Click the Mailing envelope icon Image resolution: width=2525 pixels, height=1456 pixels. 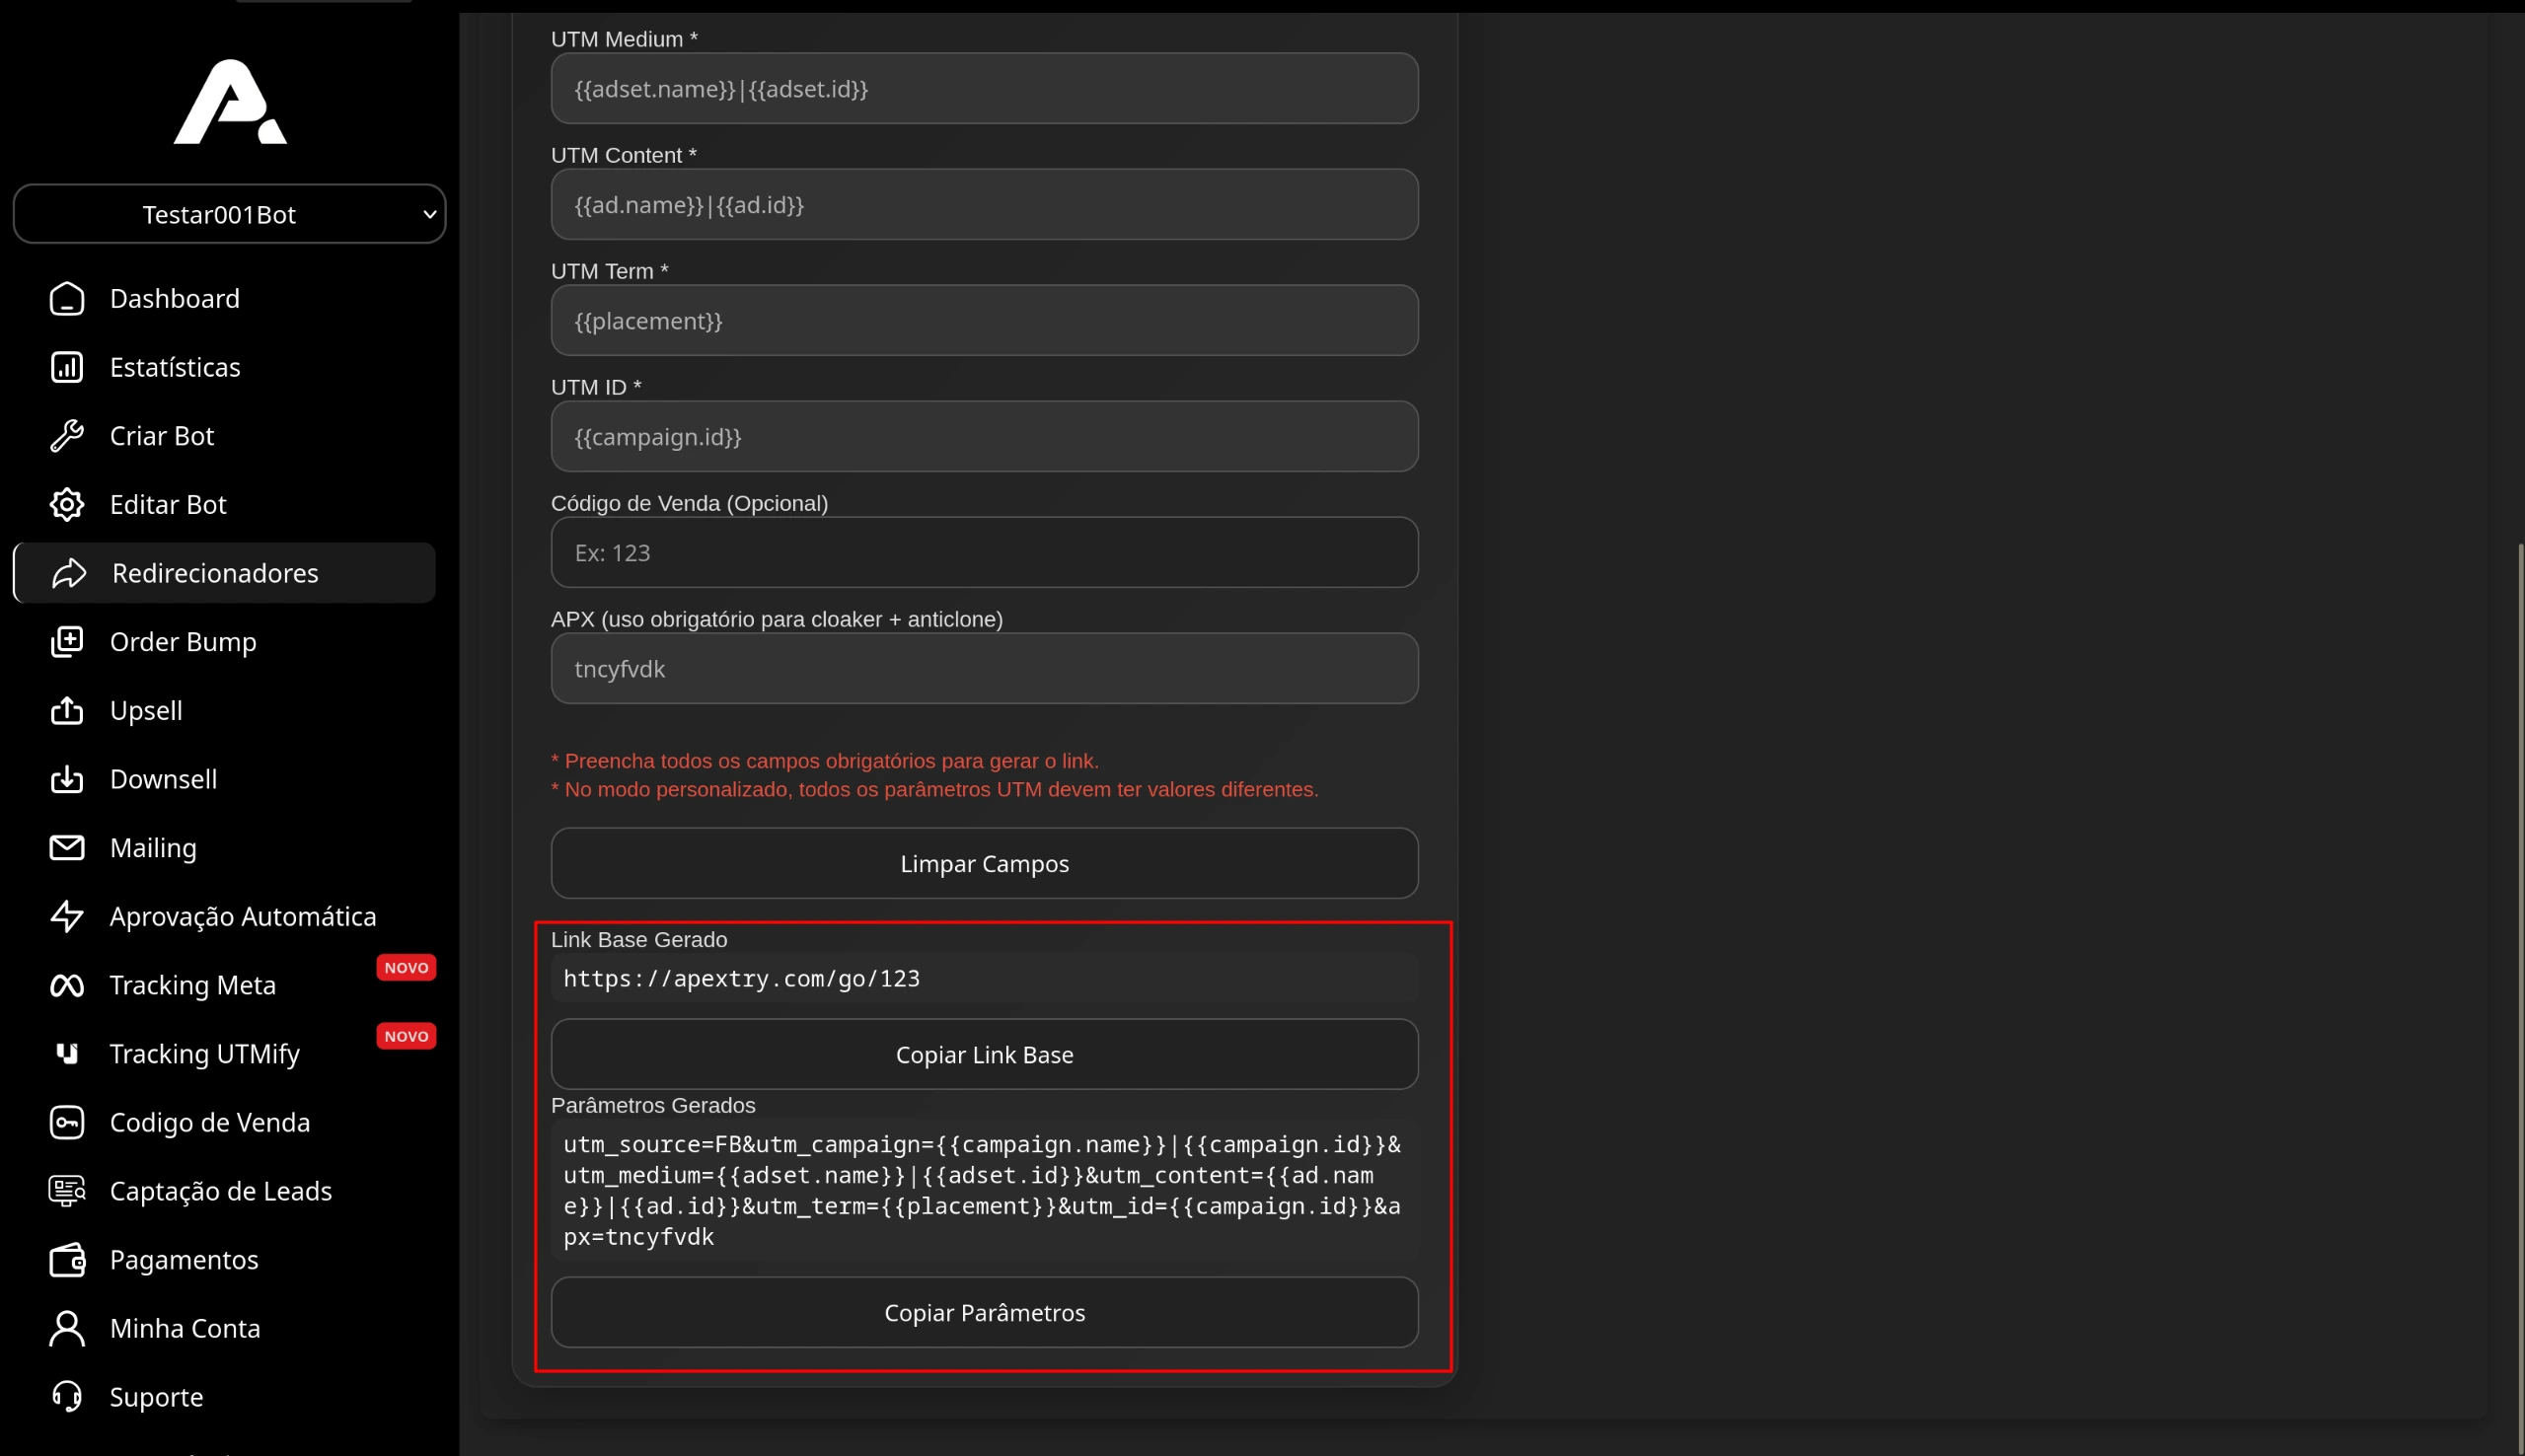tap(67, 848)
